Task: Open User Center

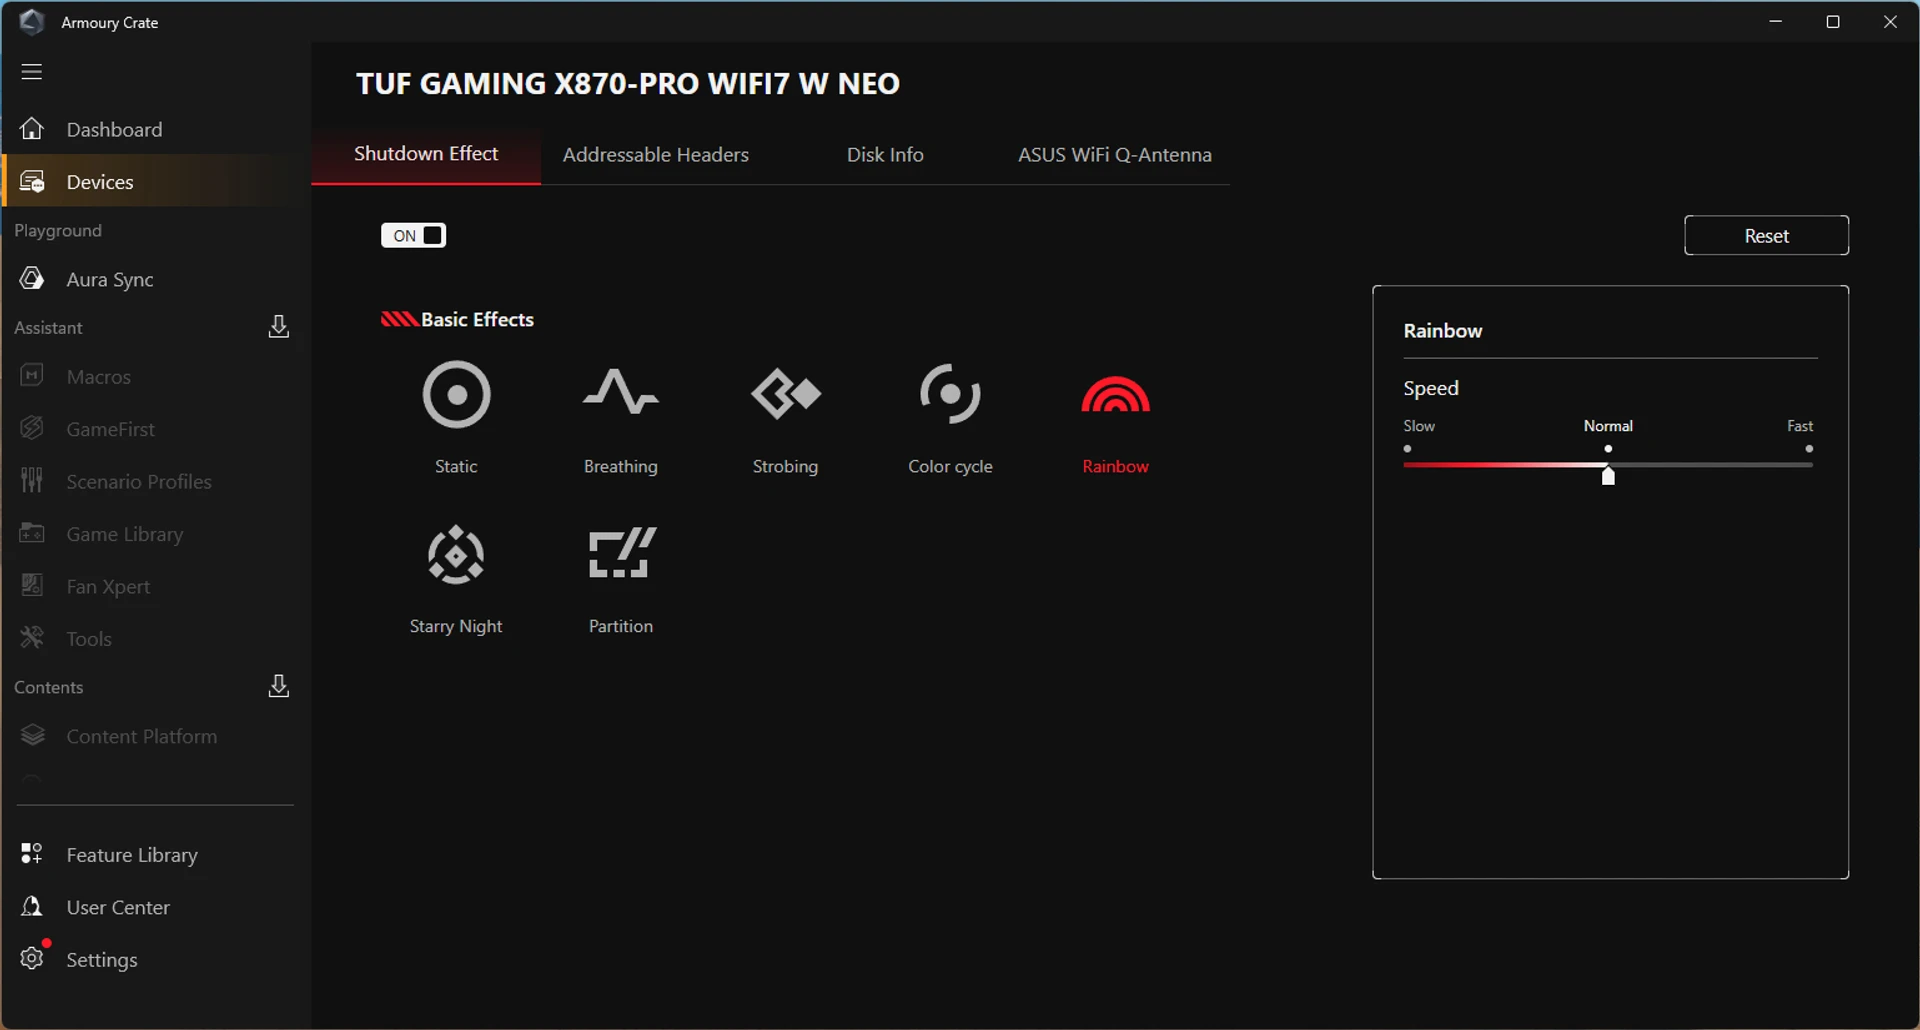Action: (156, 907)
